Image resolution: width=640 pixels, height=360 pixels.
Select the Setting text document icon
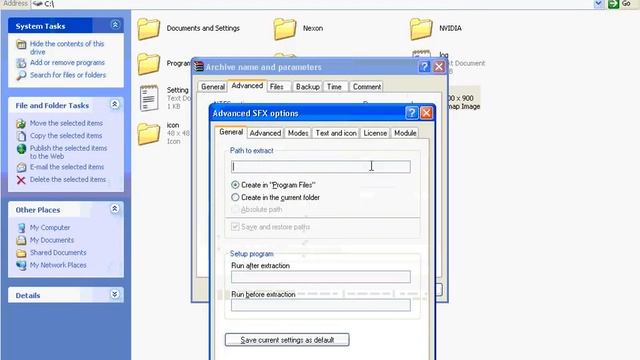coord(149,98)
